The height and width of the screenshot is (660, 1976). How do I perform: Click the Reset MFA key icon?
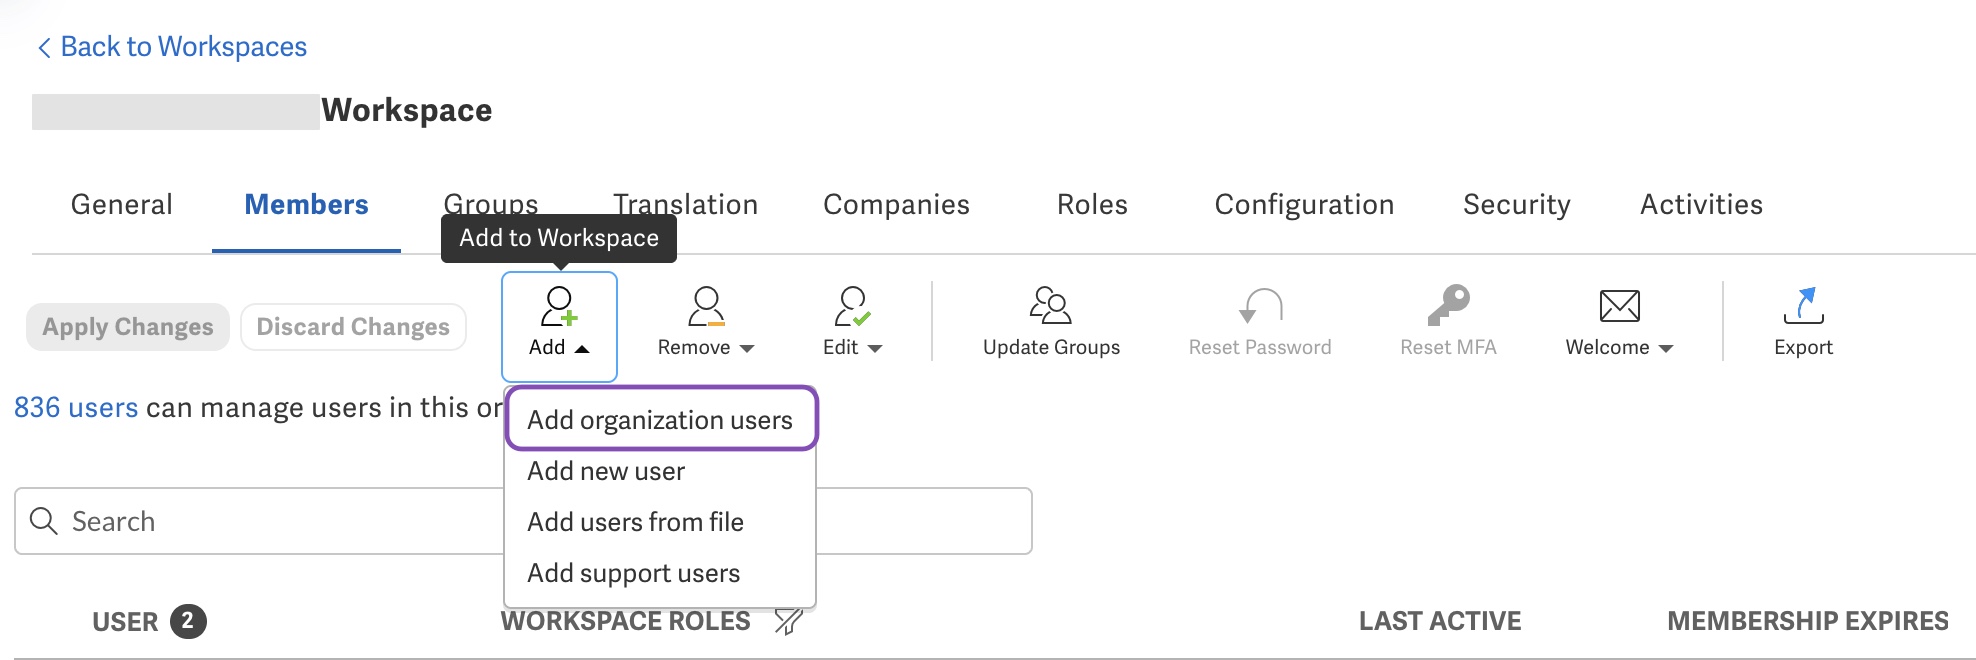[x=1448, y=305]
